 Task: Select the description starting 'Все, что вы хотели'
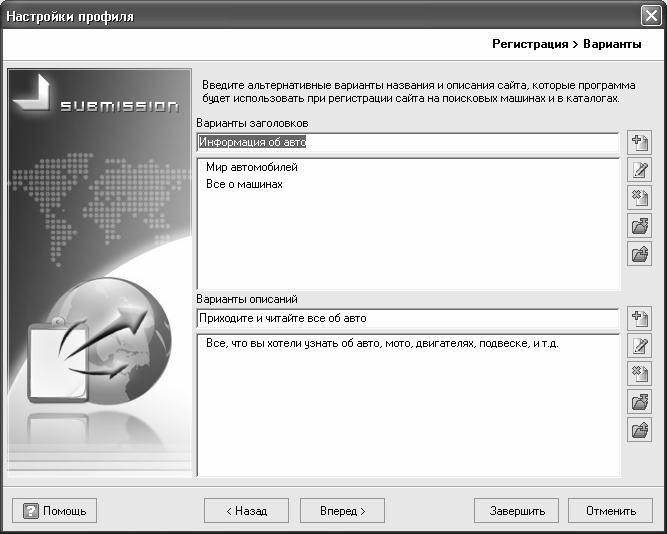click(x=380, y=344)
